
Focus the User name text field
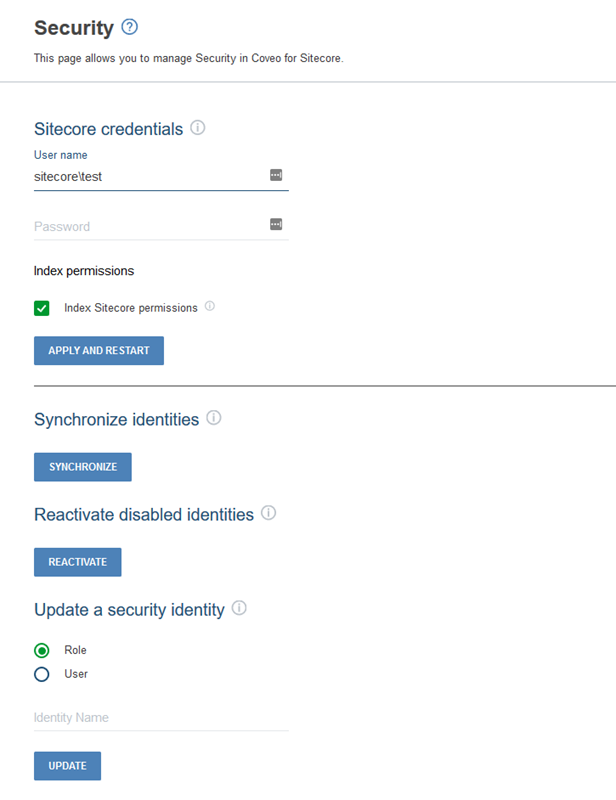[x=150, y=176]
